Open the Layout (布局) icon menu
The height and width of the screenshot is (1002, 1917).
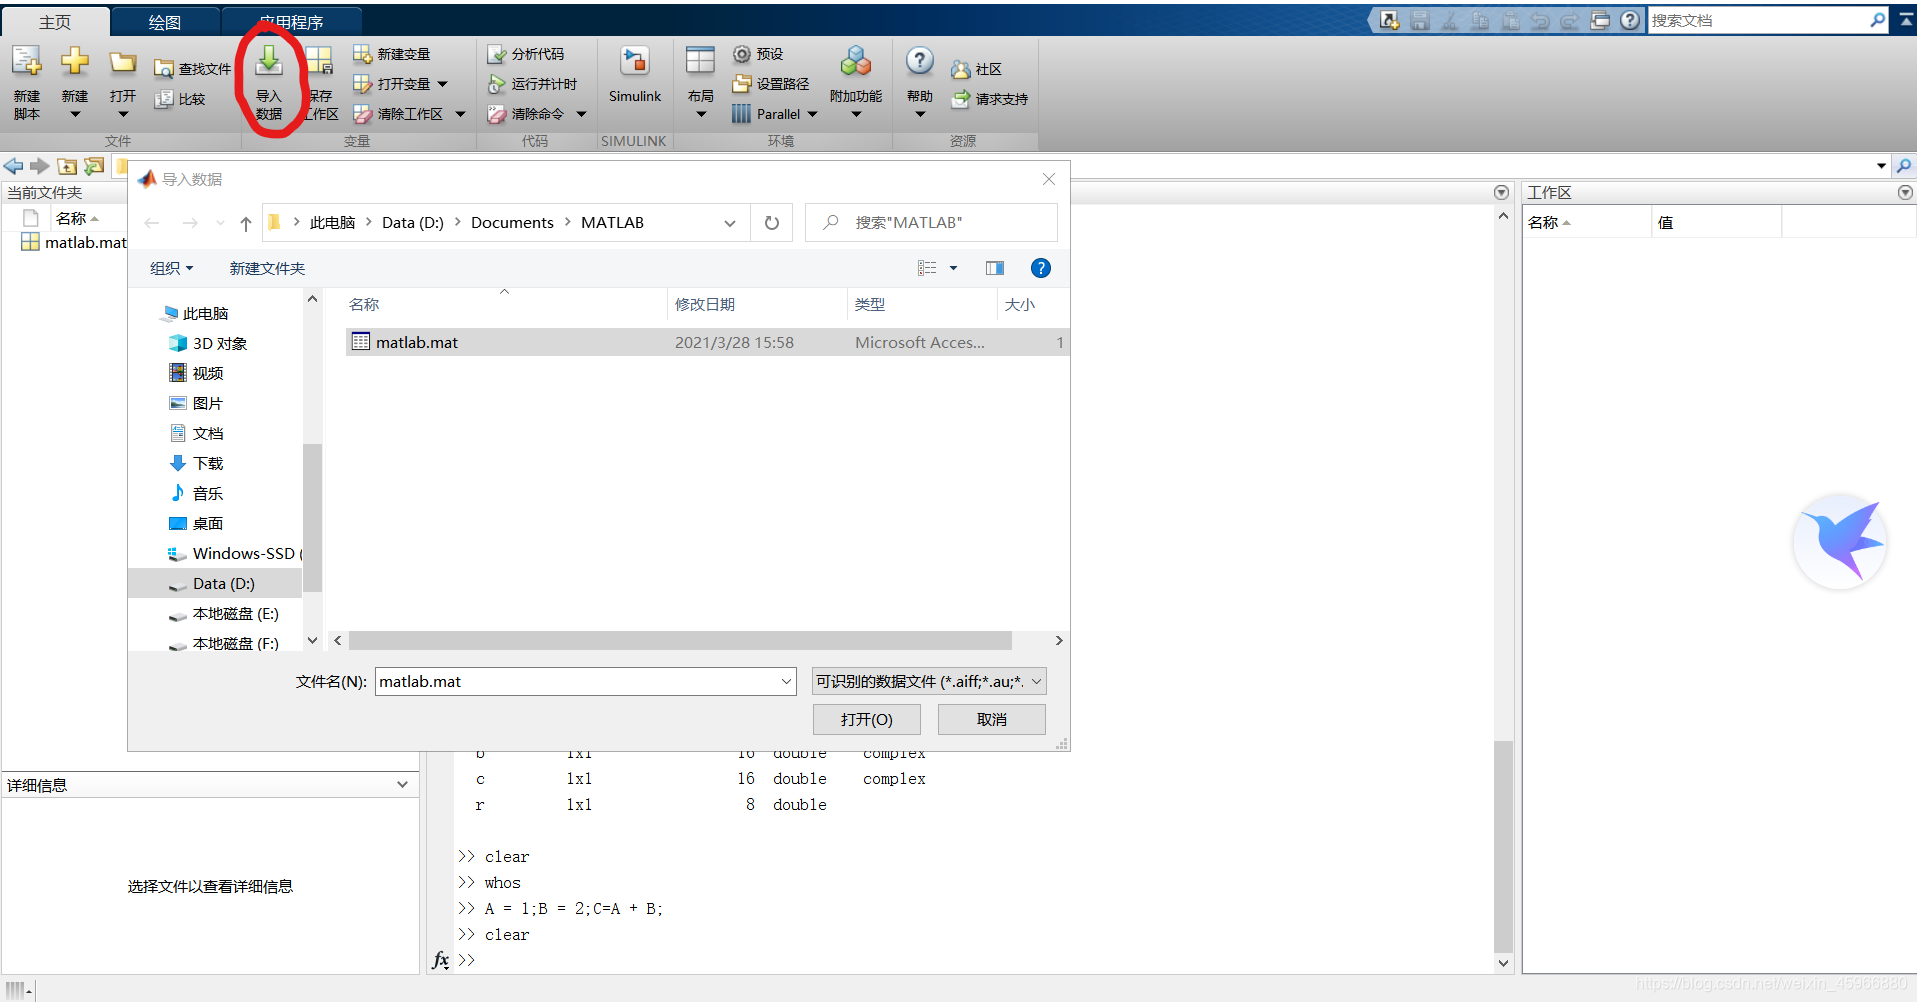pyautogui.click(x=700, y=61)
